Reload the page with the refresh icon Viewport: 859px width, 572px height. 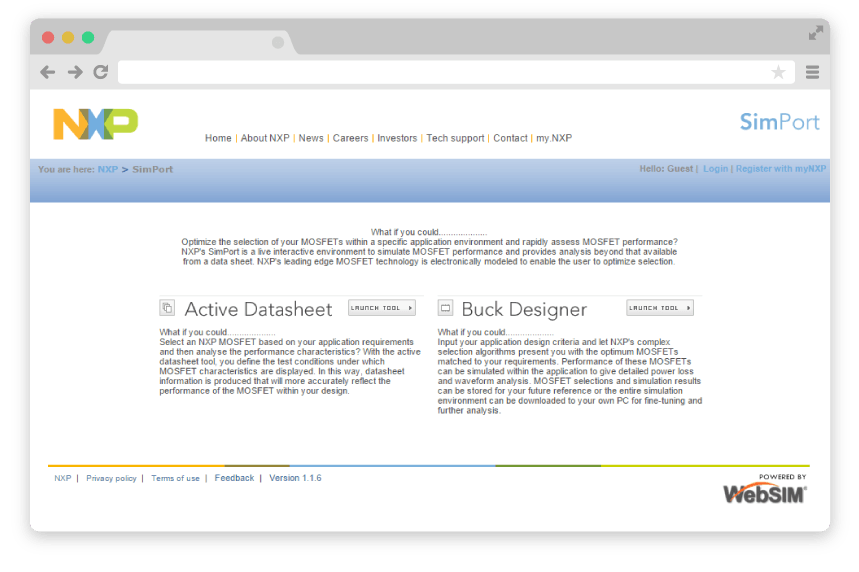click(x=101, y=72)
